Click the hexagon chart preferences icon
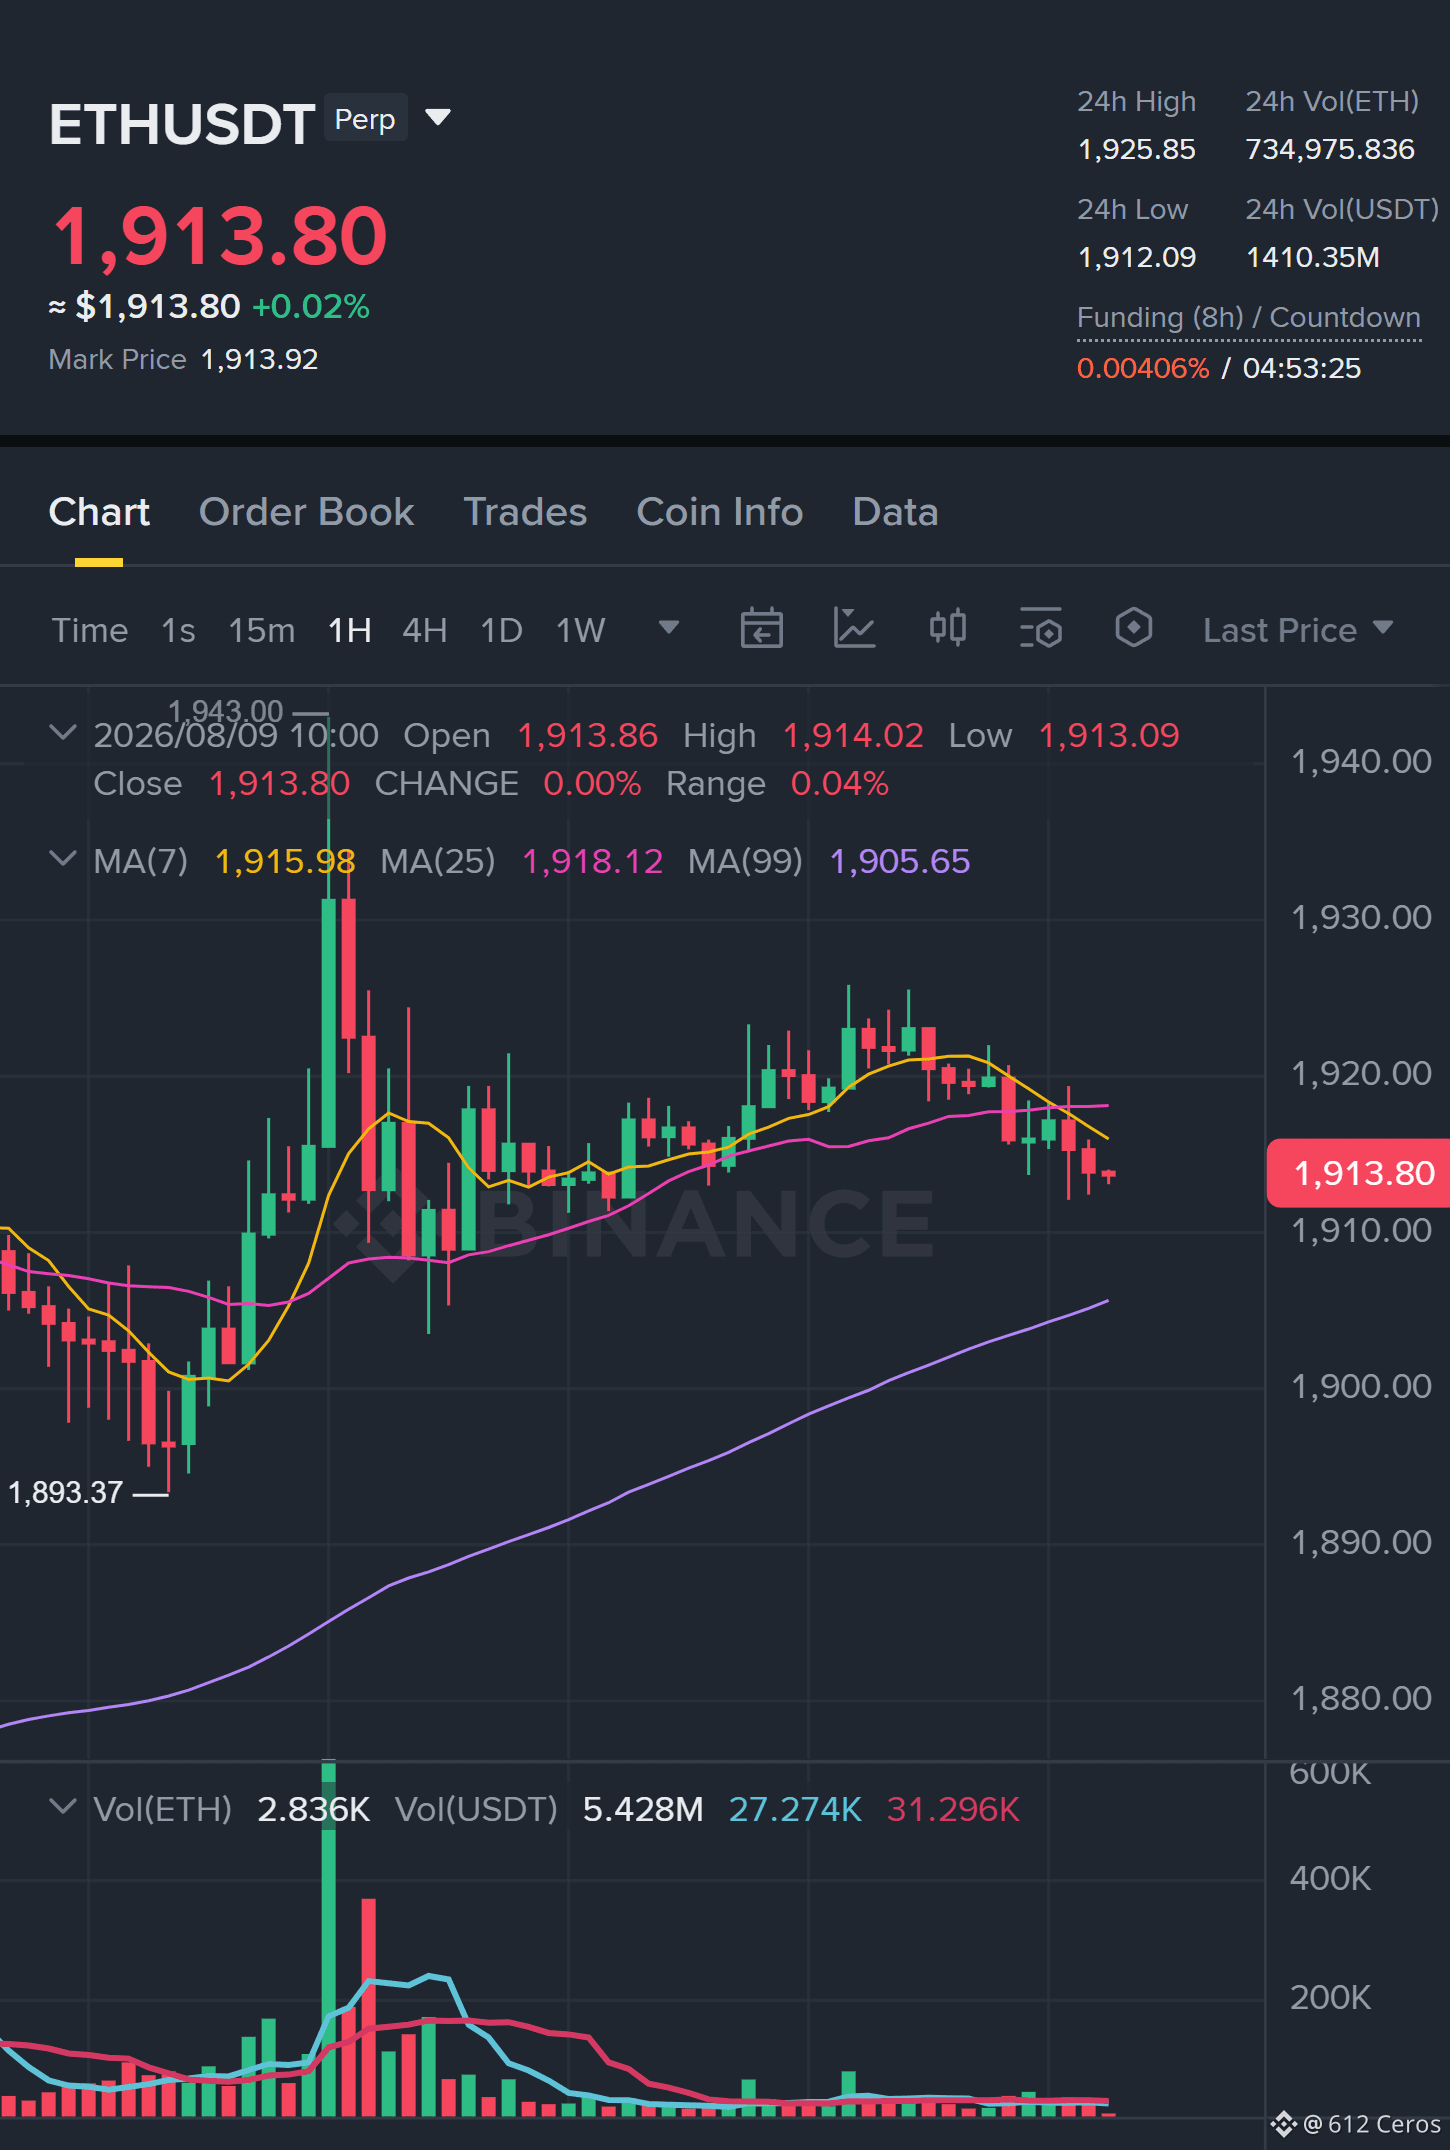Screen dimensions: 1450x2150 point(1134,629)
